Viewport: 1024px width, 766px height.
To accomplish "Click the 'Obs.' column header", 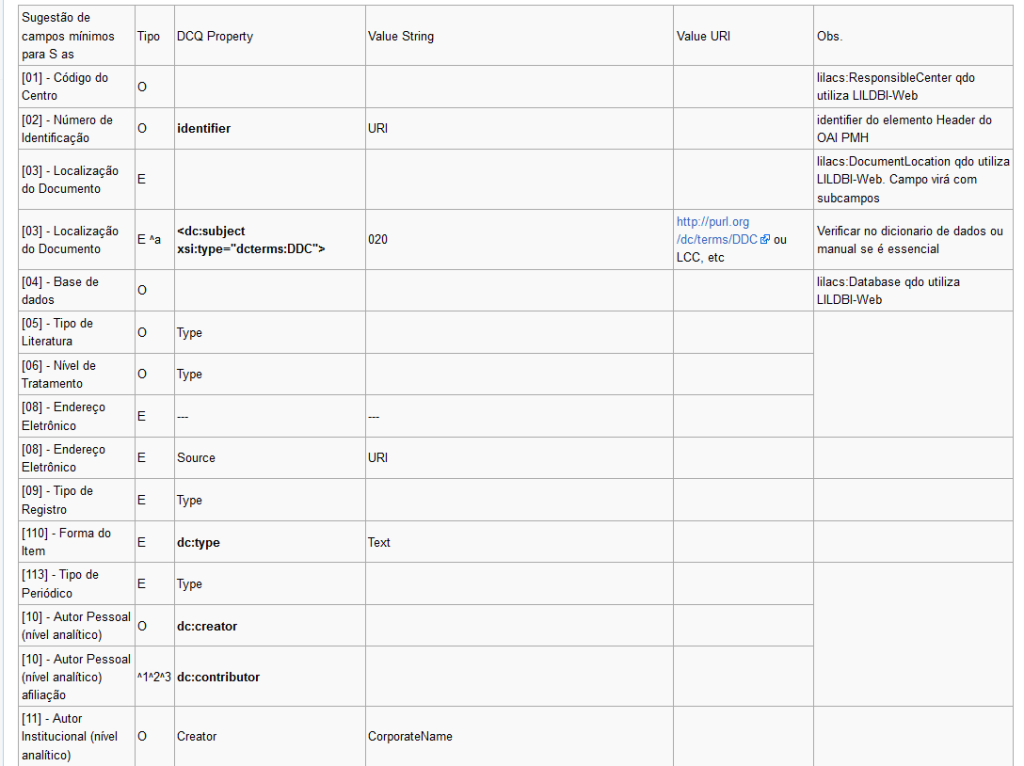I will [x=913, y=36].
